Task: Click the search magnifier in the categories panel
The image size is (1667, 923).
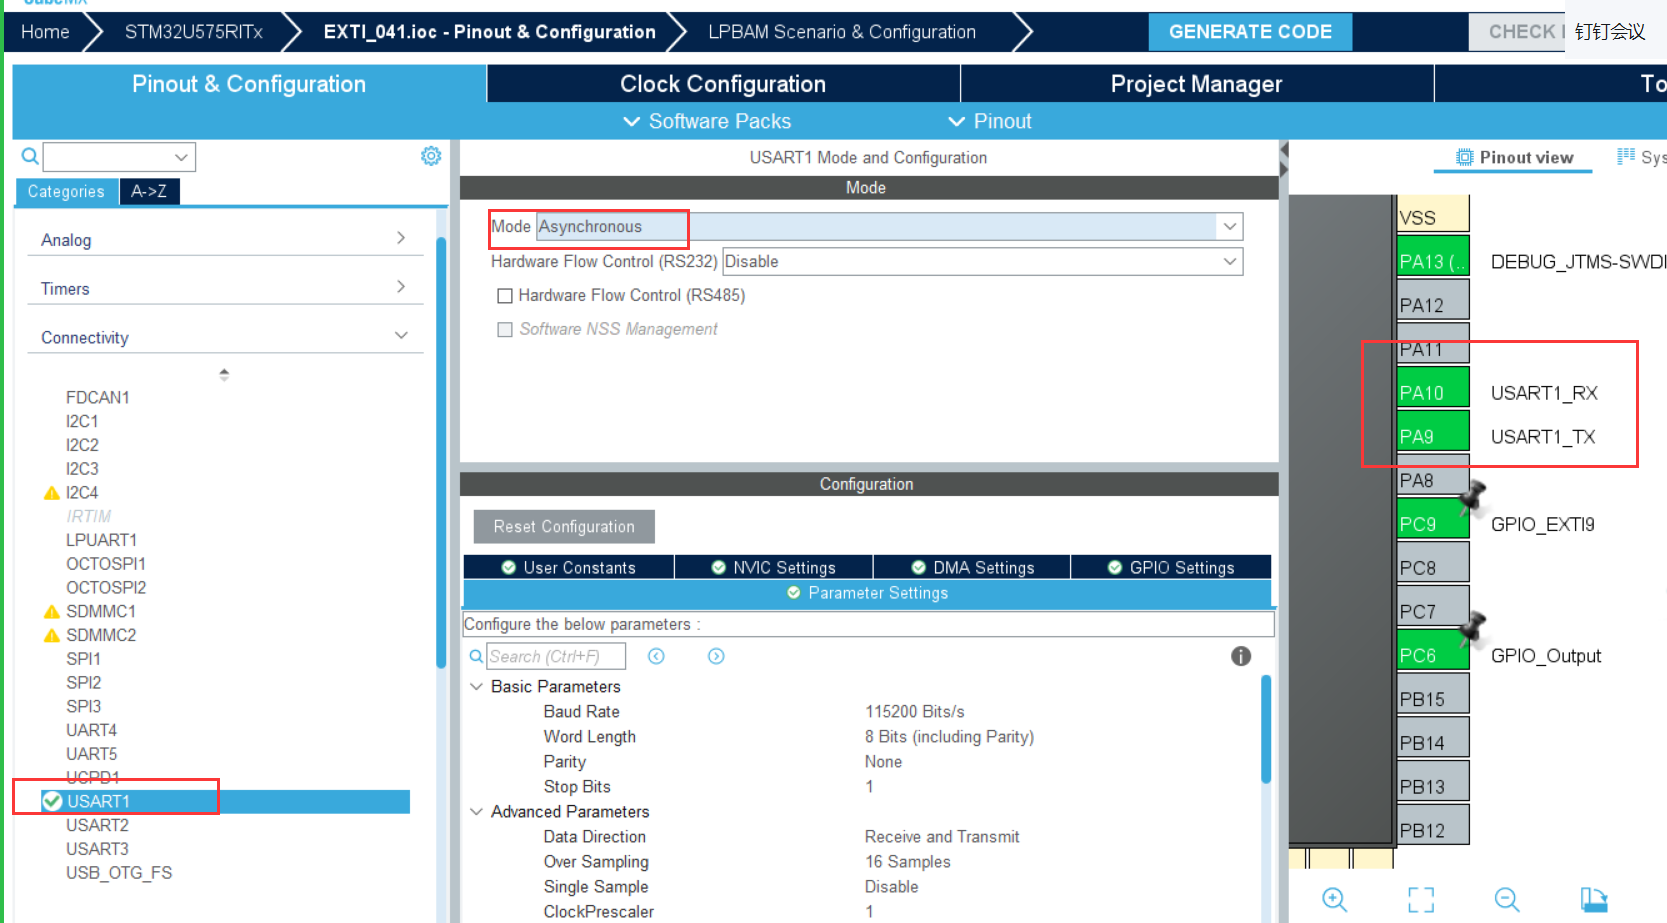Action: click(x=30, y=157)
